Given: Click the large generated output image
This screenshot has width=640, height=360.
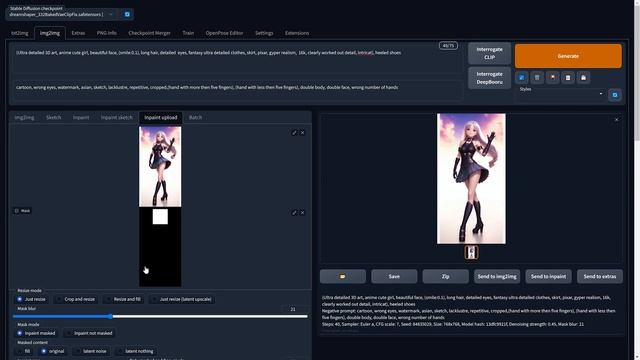Looking at the screenshot, I should (471, 179).
